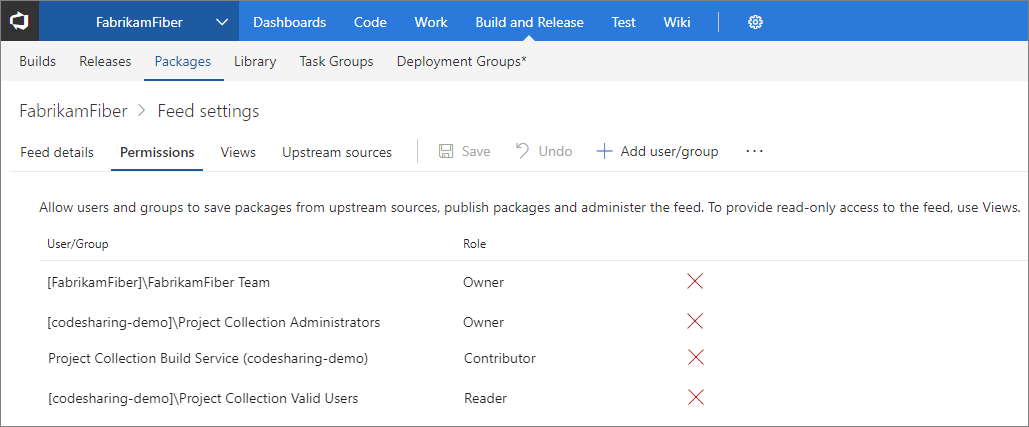Select Build and Release hub

point(530,22)
